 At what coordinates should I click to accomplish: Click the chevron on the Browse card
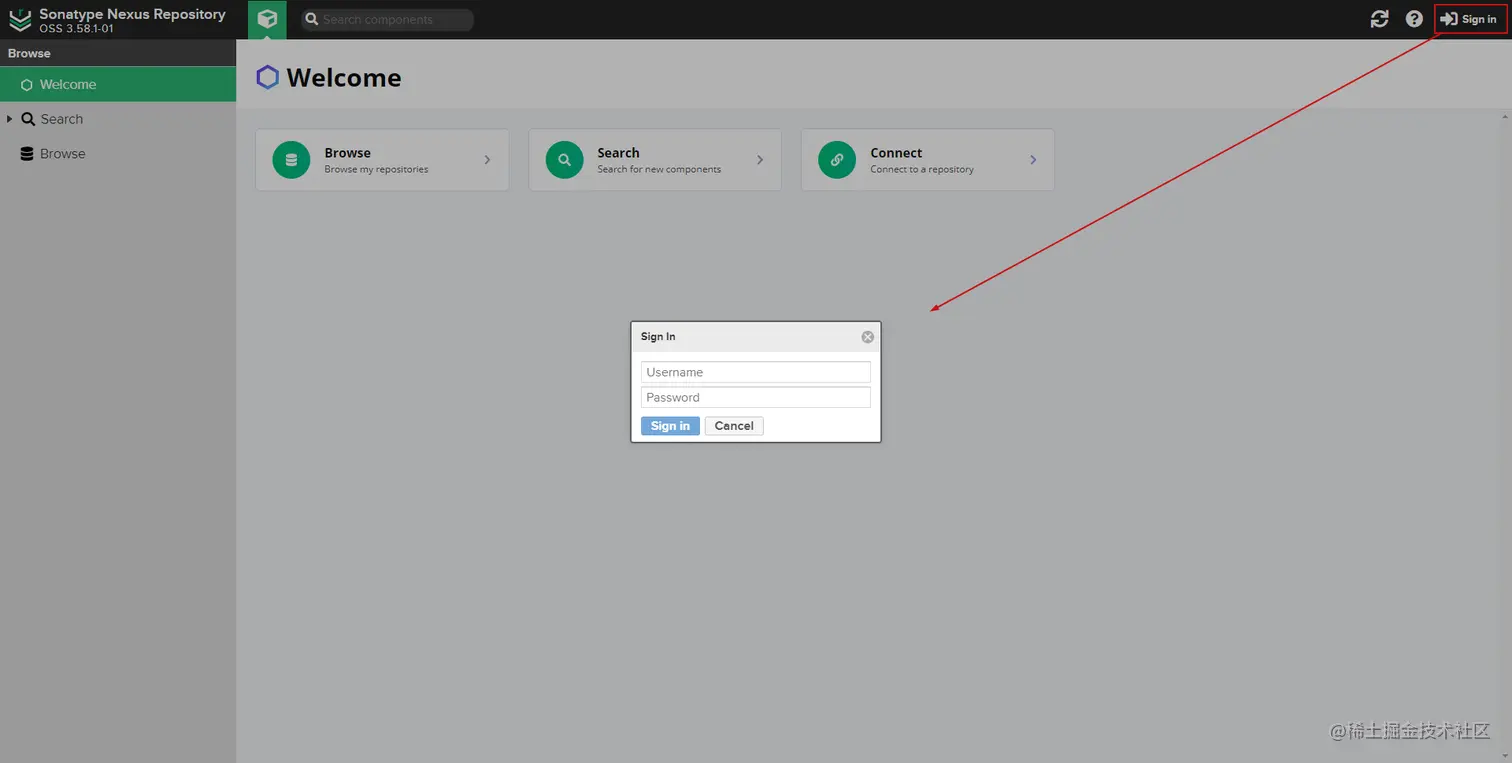(487, 160)
